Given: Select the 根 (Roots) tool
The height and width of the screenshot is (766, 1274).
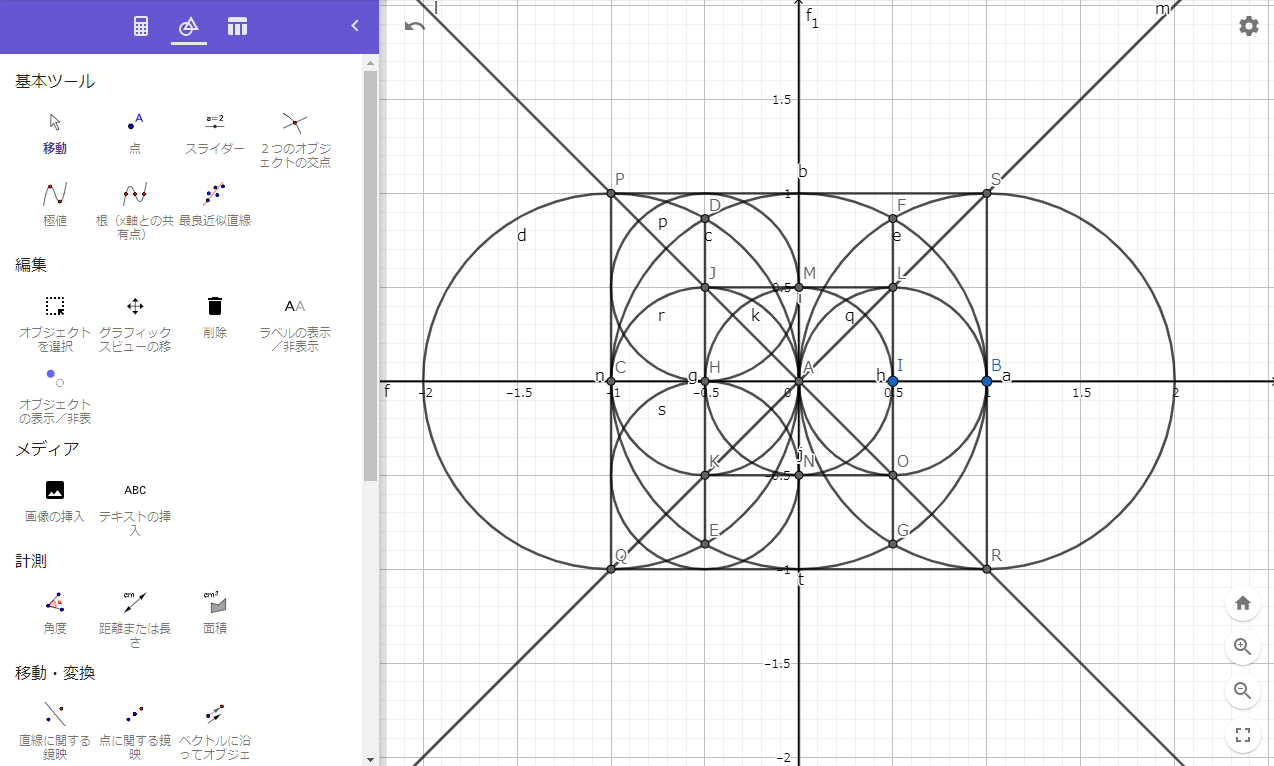Looking at the screenshot, I should (x=135, y=212).
